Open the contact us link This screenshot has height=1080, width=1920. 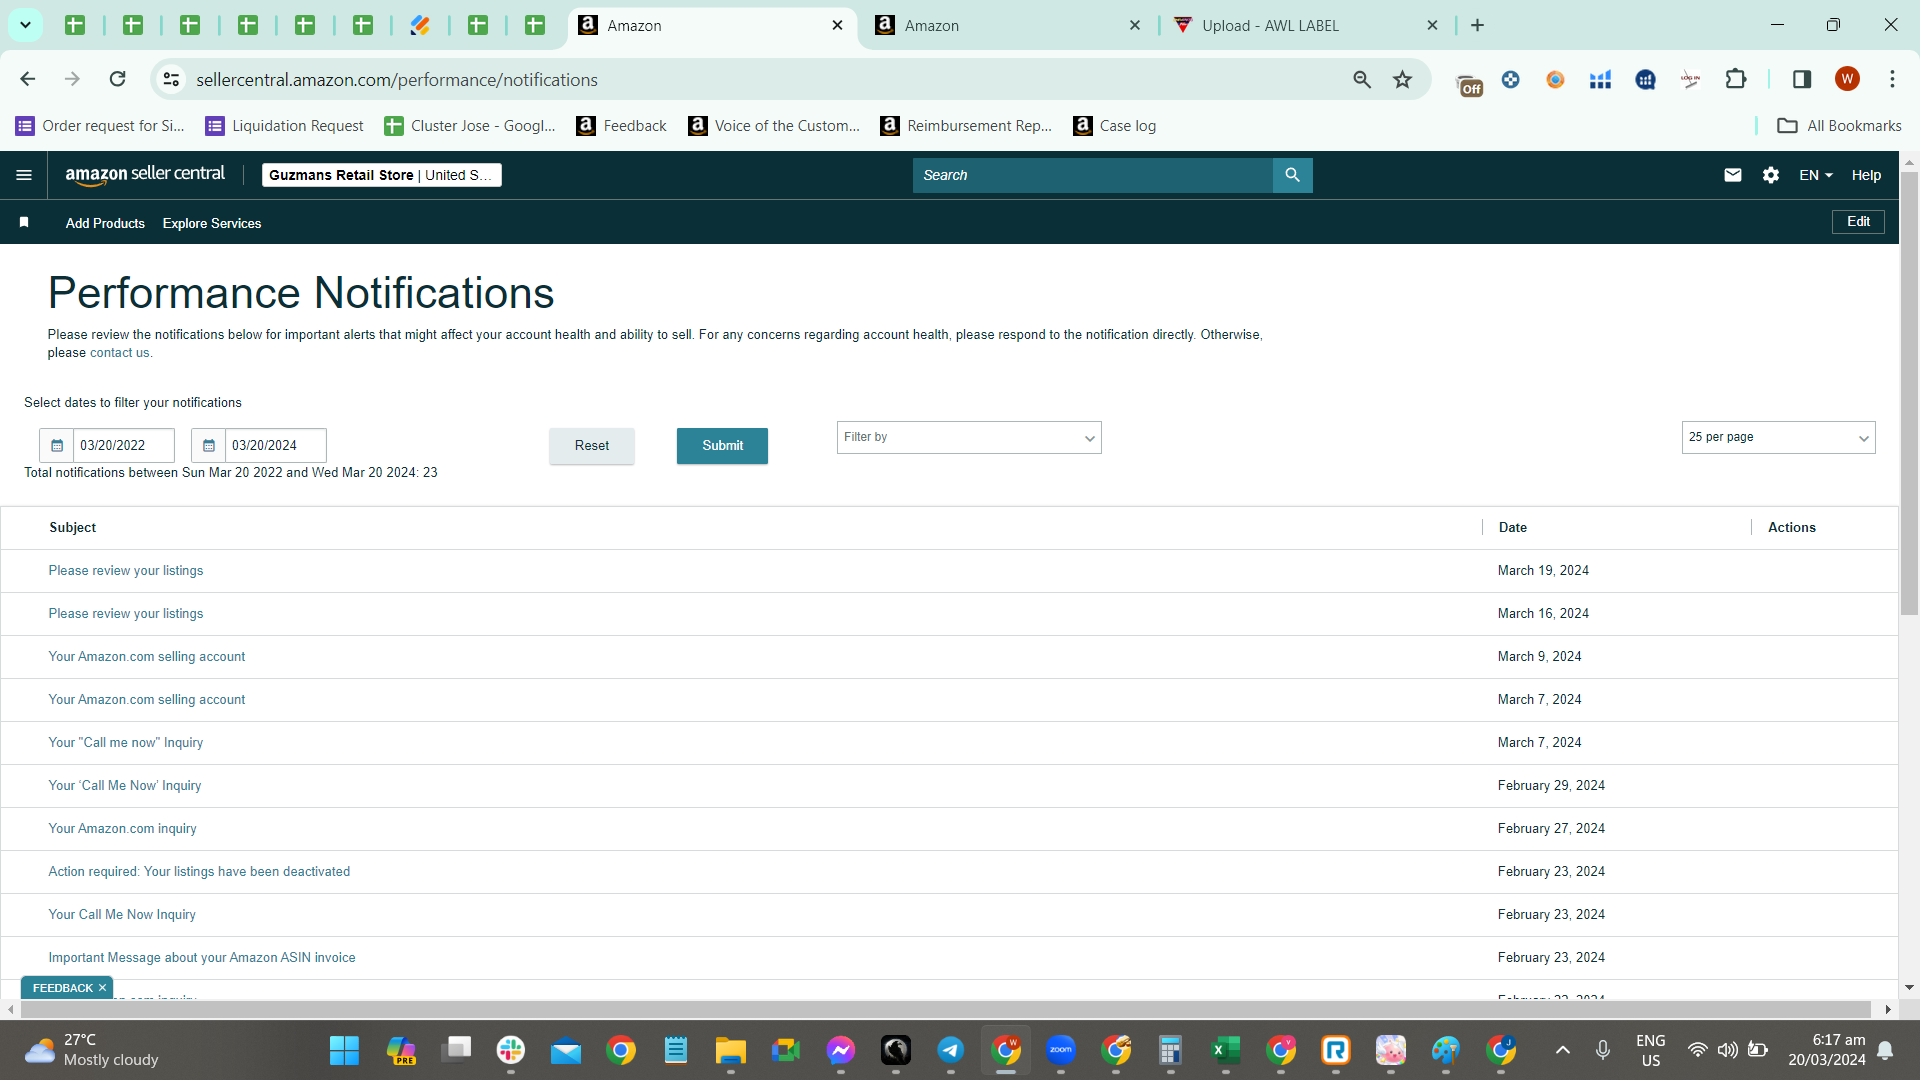pos(120,353)
